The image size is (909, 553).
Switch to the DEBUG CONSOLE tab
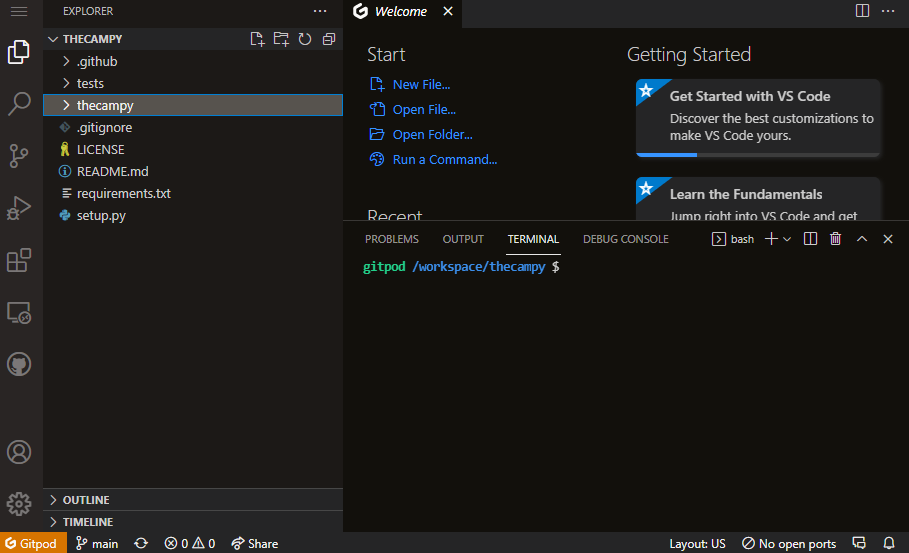click(626, 239)
